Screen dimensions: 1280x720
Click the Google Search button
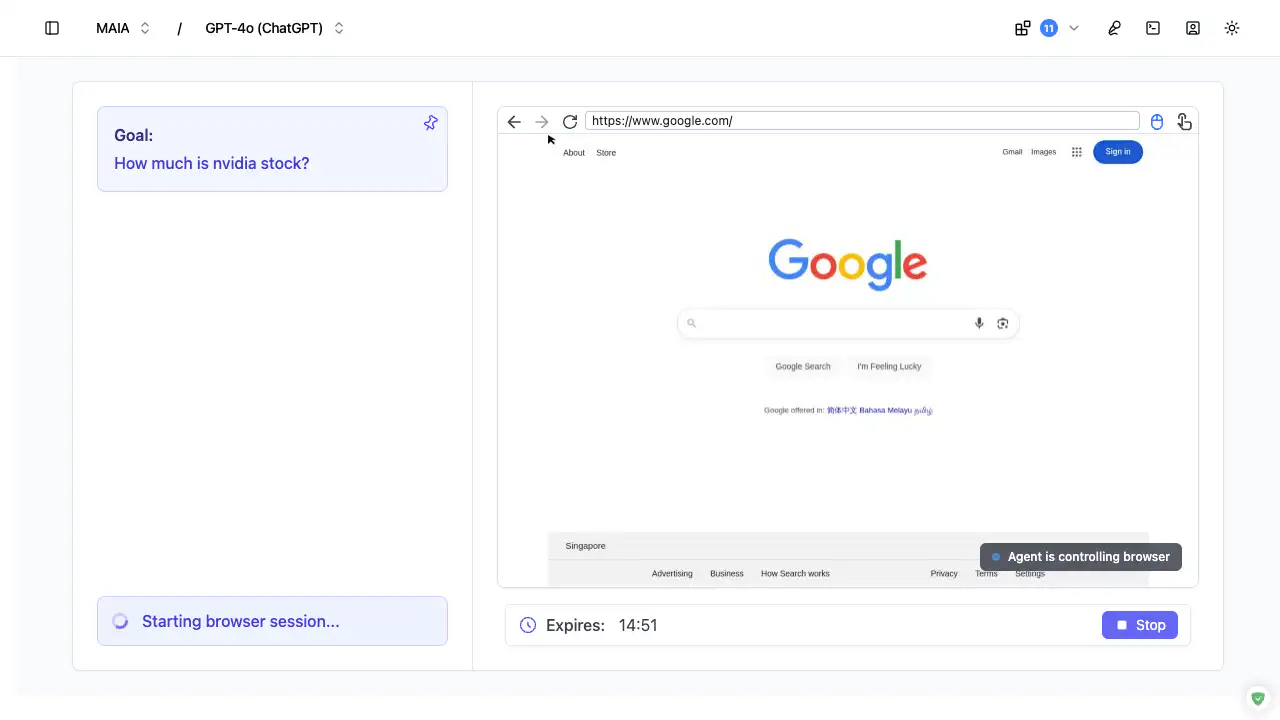(x=803, y=366)
